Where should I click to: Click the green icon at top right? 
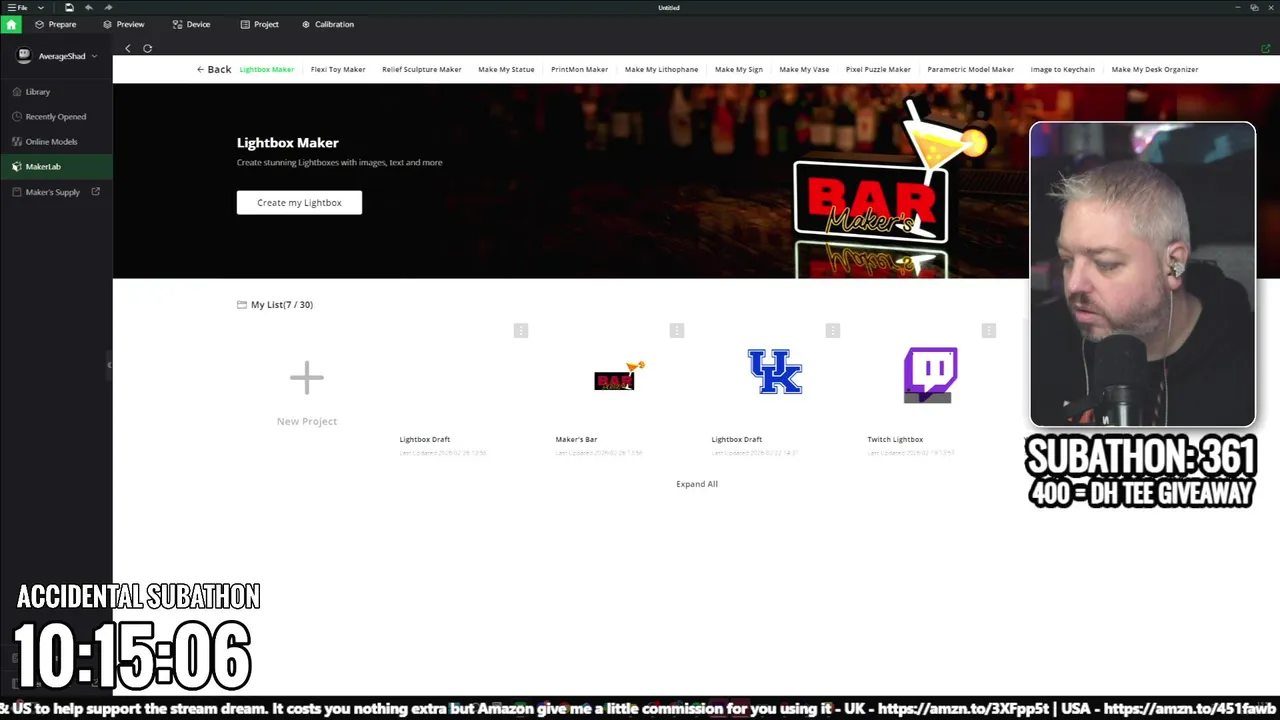(1266, 48)
